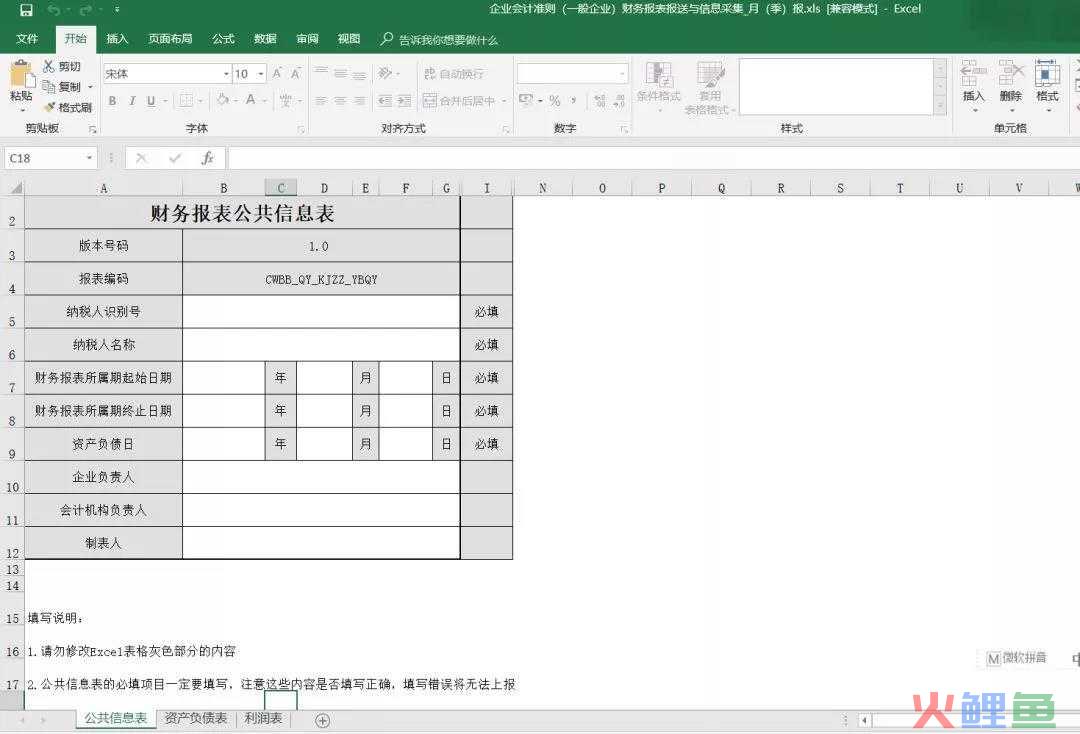Switch to the 插入 ribbon tab
1080x734 pixels.
pos(117,38)
